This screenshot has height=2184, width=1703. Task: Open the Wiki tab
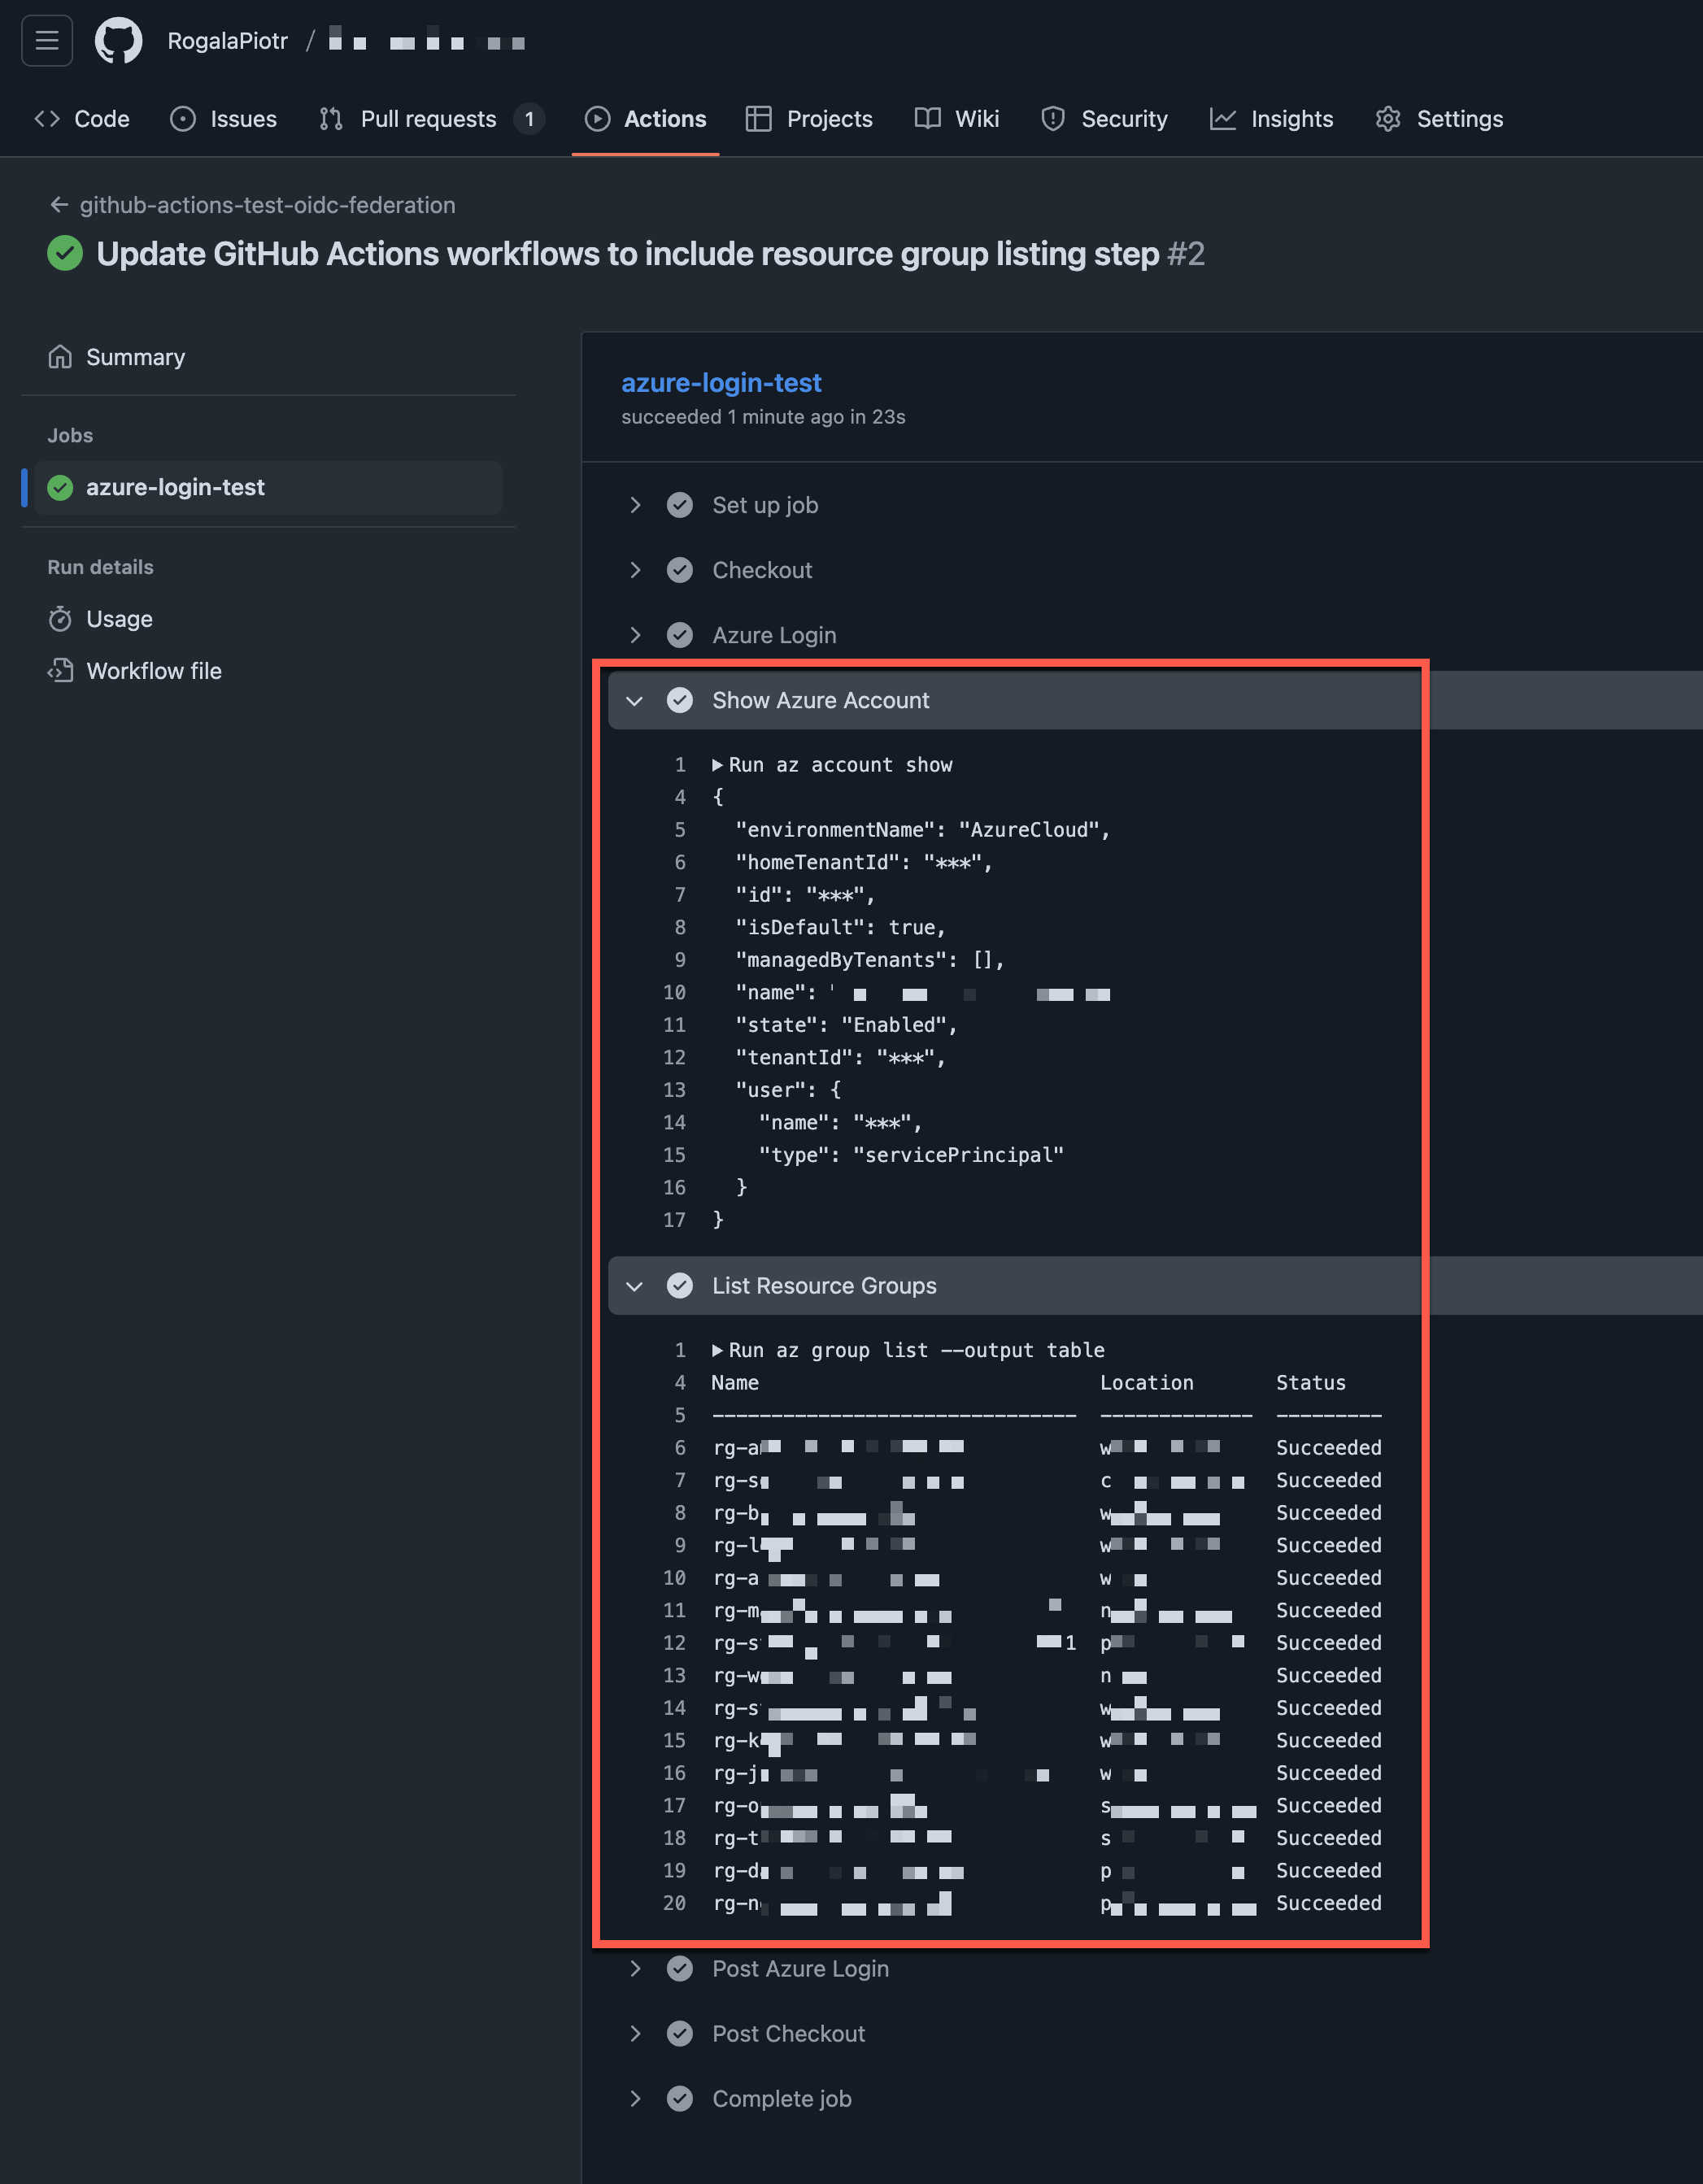point(957,119)
